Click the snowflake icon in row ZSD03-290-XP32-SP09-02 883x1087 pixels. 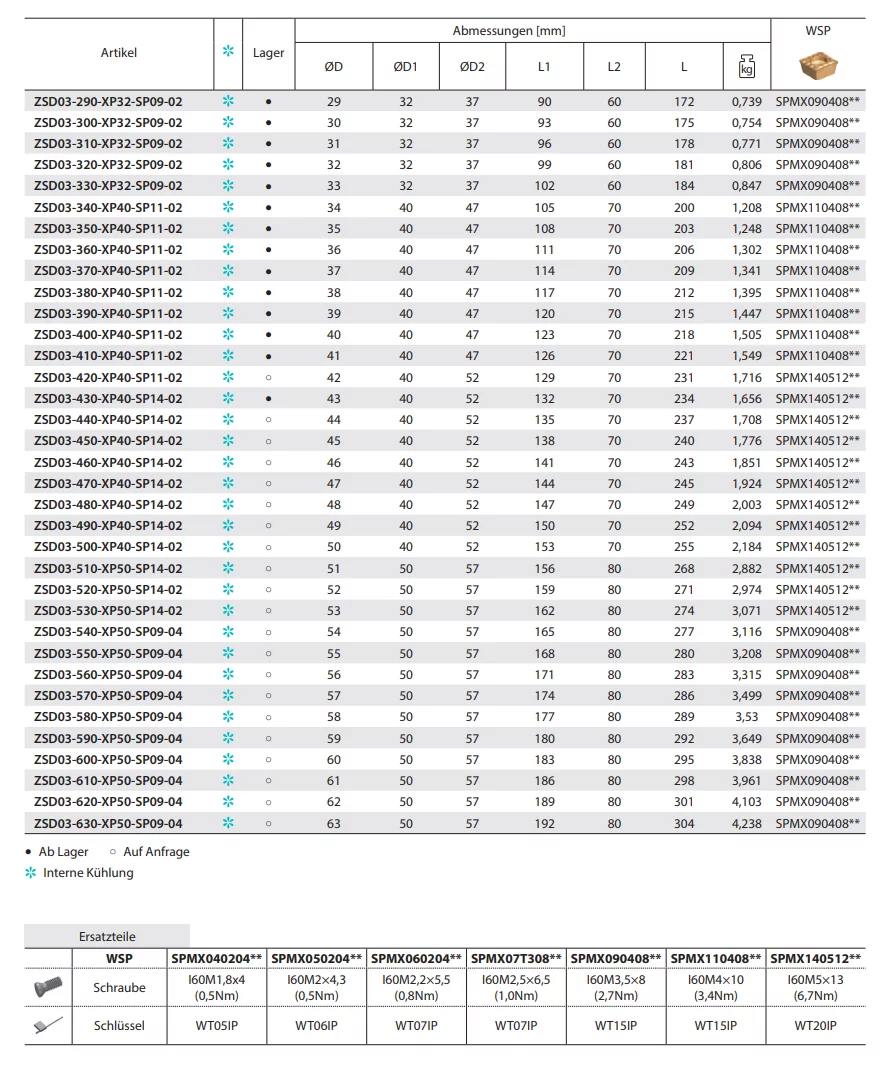click(x=228, y=101)
